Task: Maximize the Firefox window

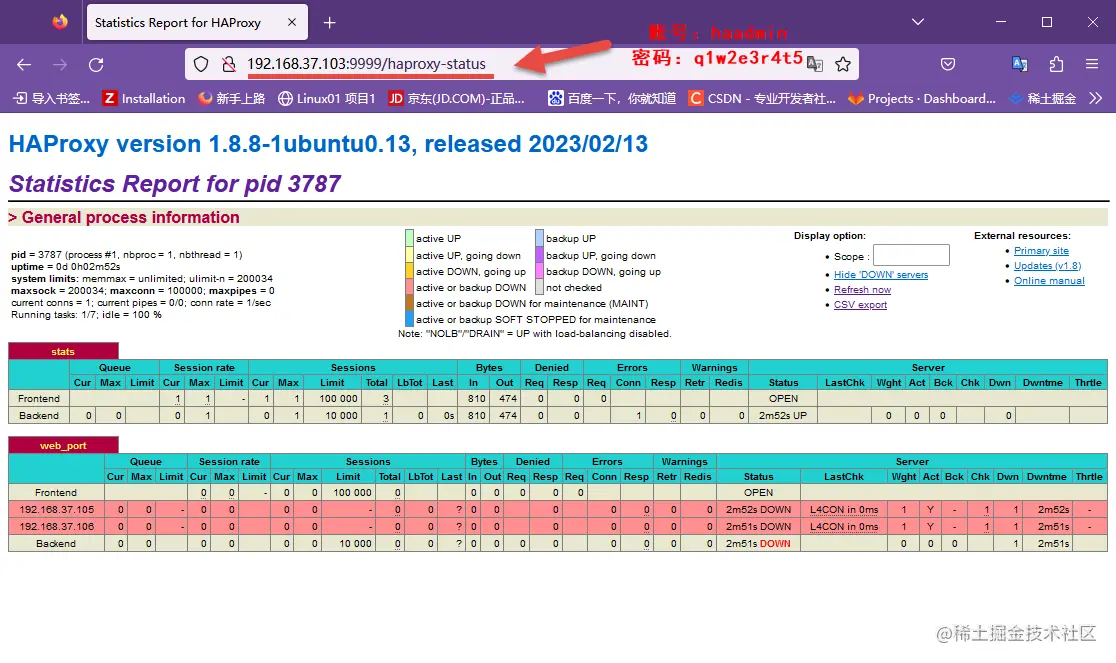Action: point(1046,22)
